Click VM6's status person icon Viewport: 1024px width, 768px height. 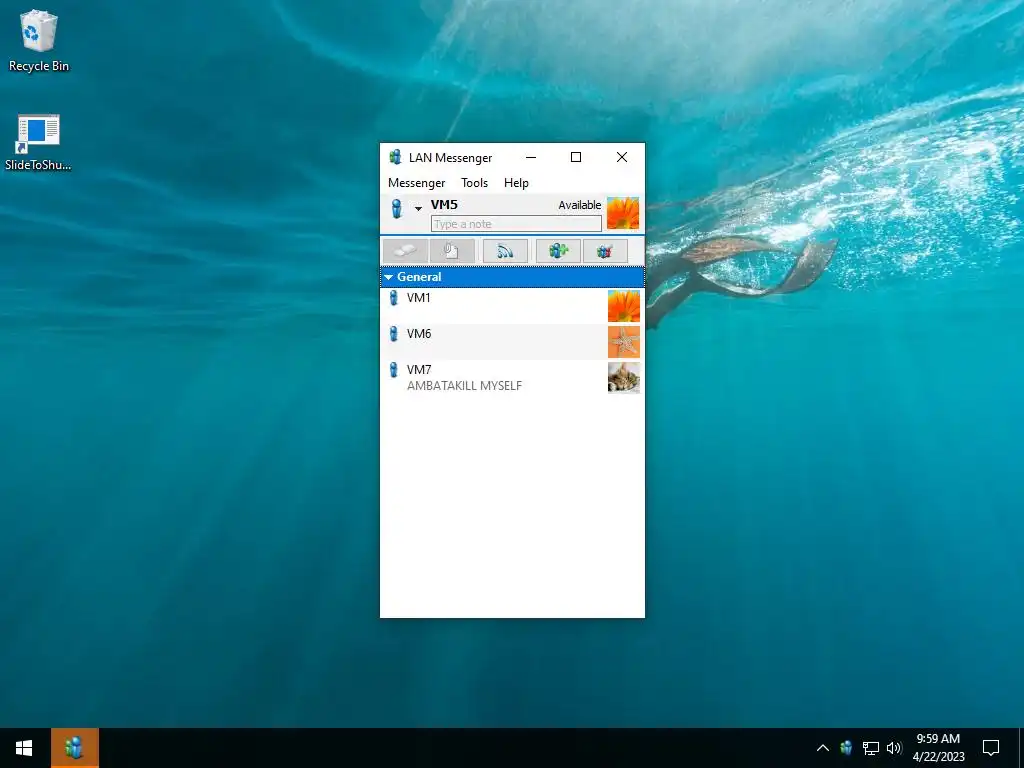393,334
